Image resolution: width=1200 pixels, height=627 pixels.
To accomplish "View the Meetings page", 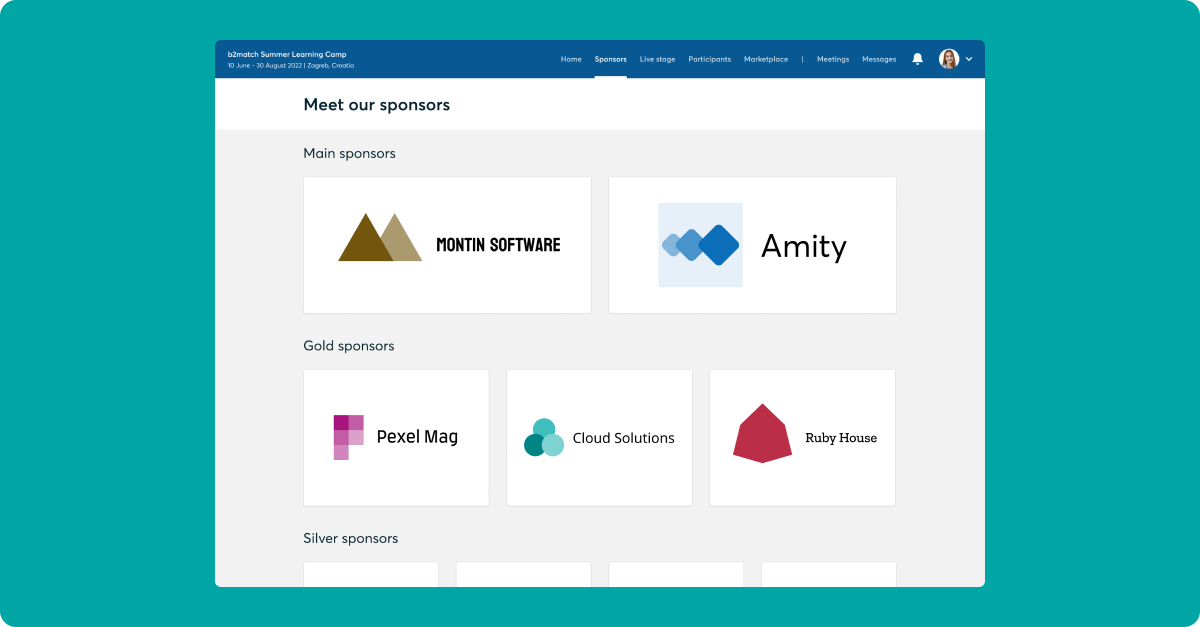I will (x=832, y=59).
